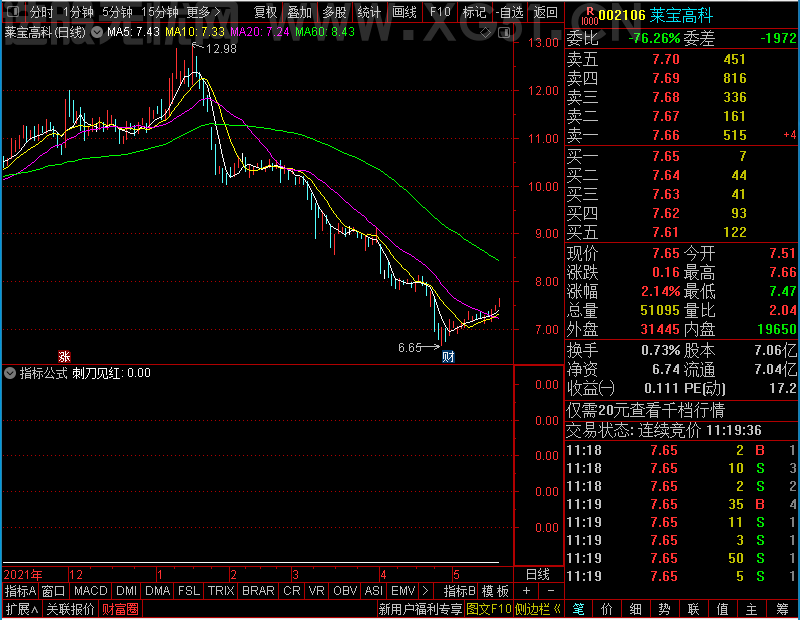Image resolution: width=800 pixels, height=620 pixels.
Task: Click the 卖一 price 7.66
Action: point(666,135)
